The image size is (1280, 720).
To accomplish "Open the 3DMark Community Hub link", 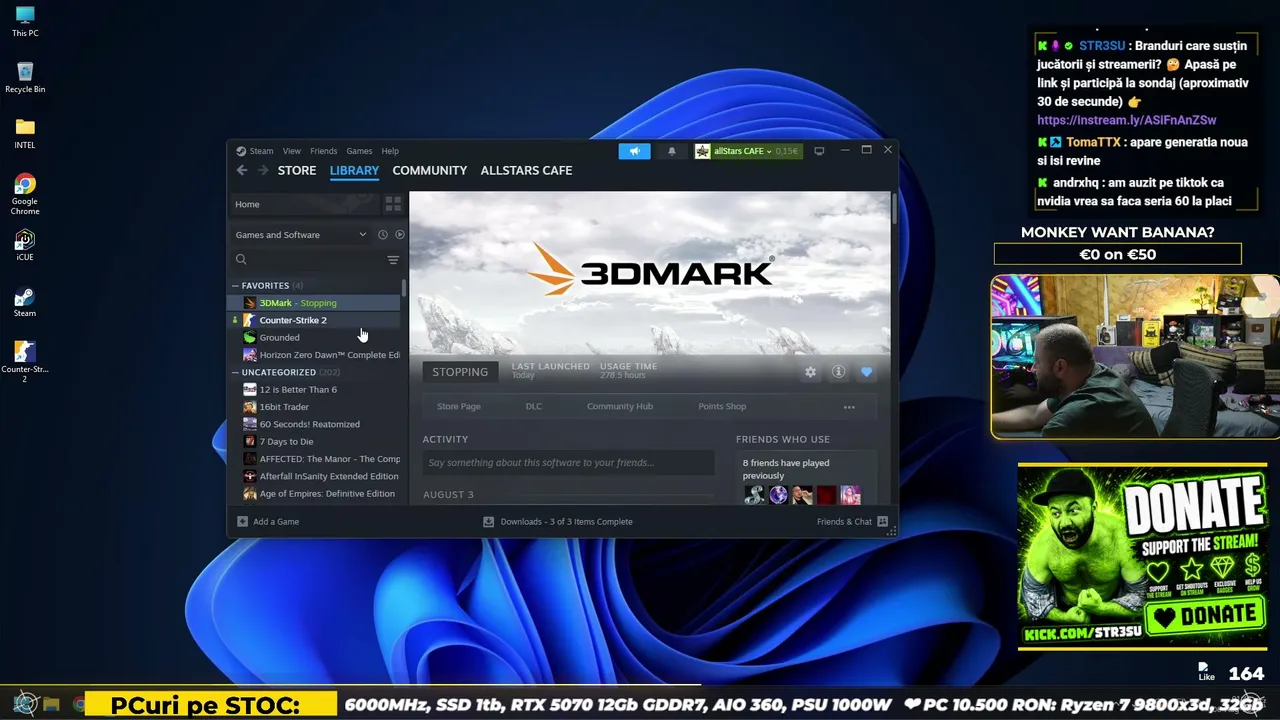I will click(x=620, y=407).
